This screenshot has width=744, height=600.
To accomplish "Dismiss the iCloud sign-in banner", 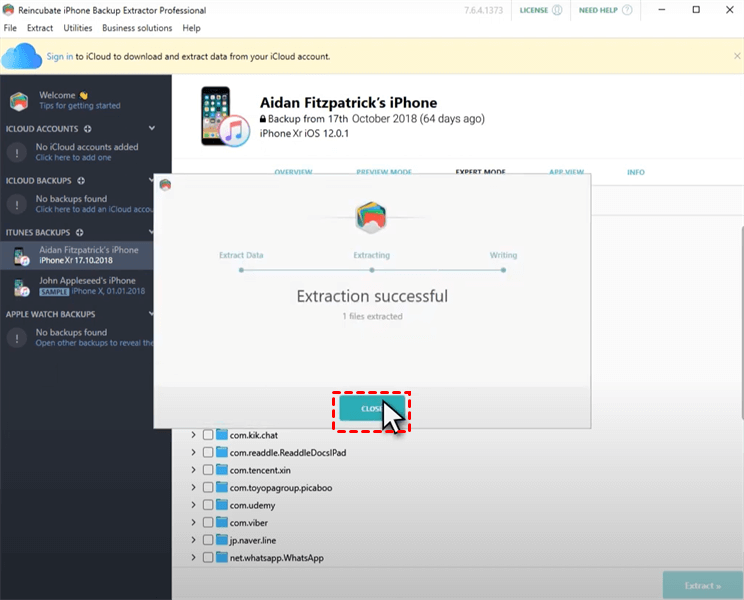I will (737, 56).
